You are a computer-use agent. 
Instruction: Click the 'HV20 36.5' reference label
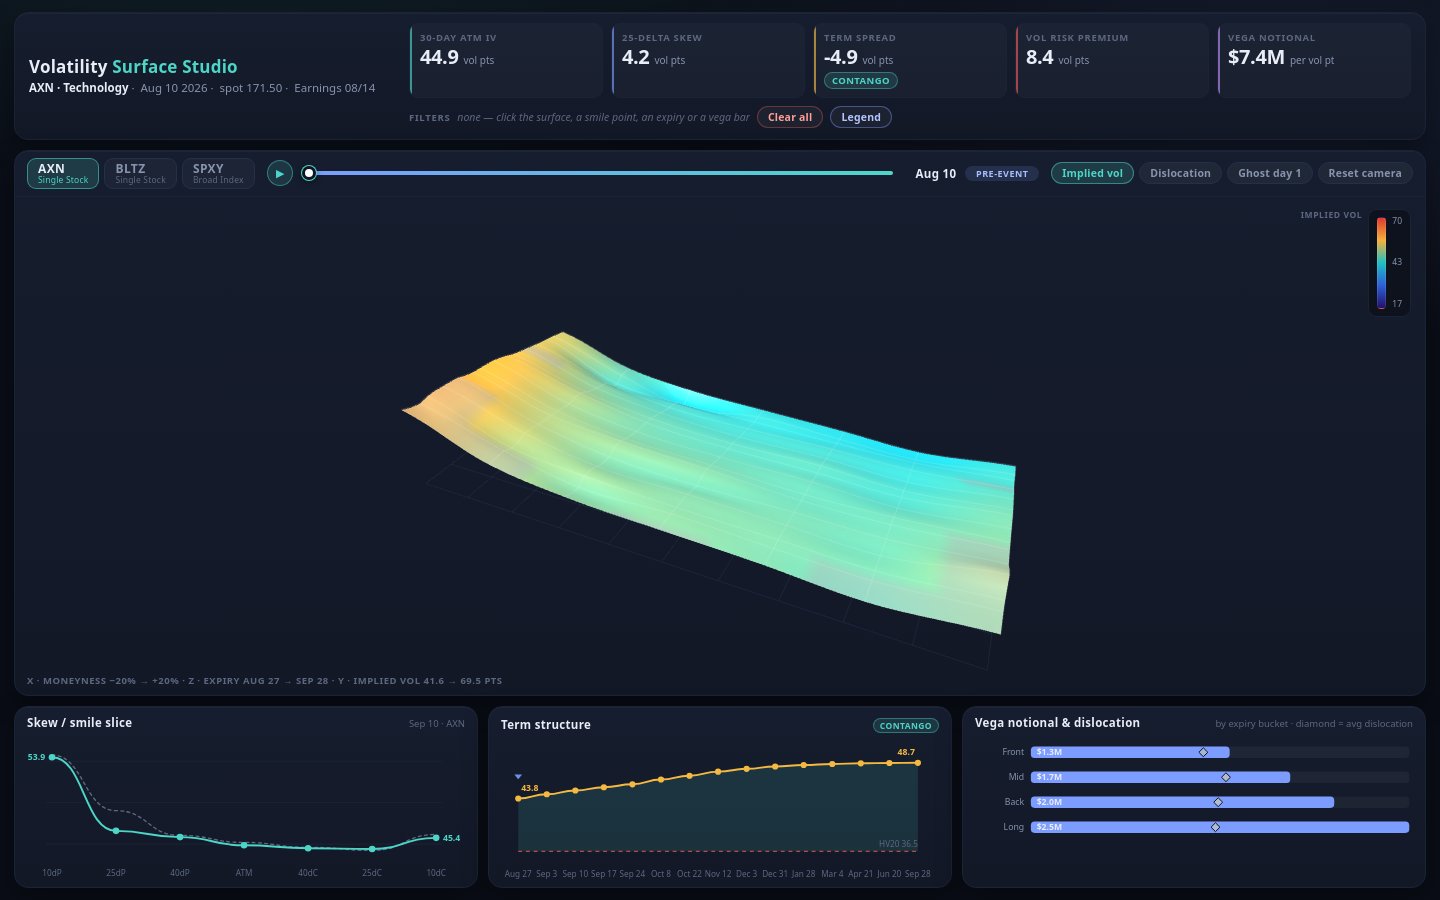point(898,844)
